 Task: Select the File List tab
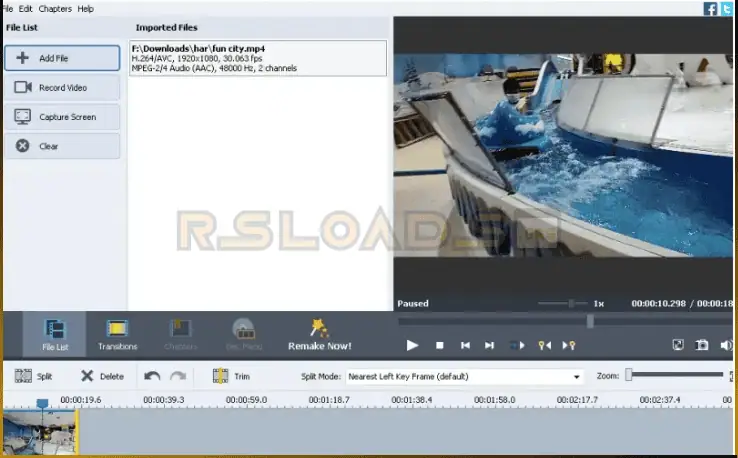pyautogui.click(x=55, y=335)
